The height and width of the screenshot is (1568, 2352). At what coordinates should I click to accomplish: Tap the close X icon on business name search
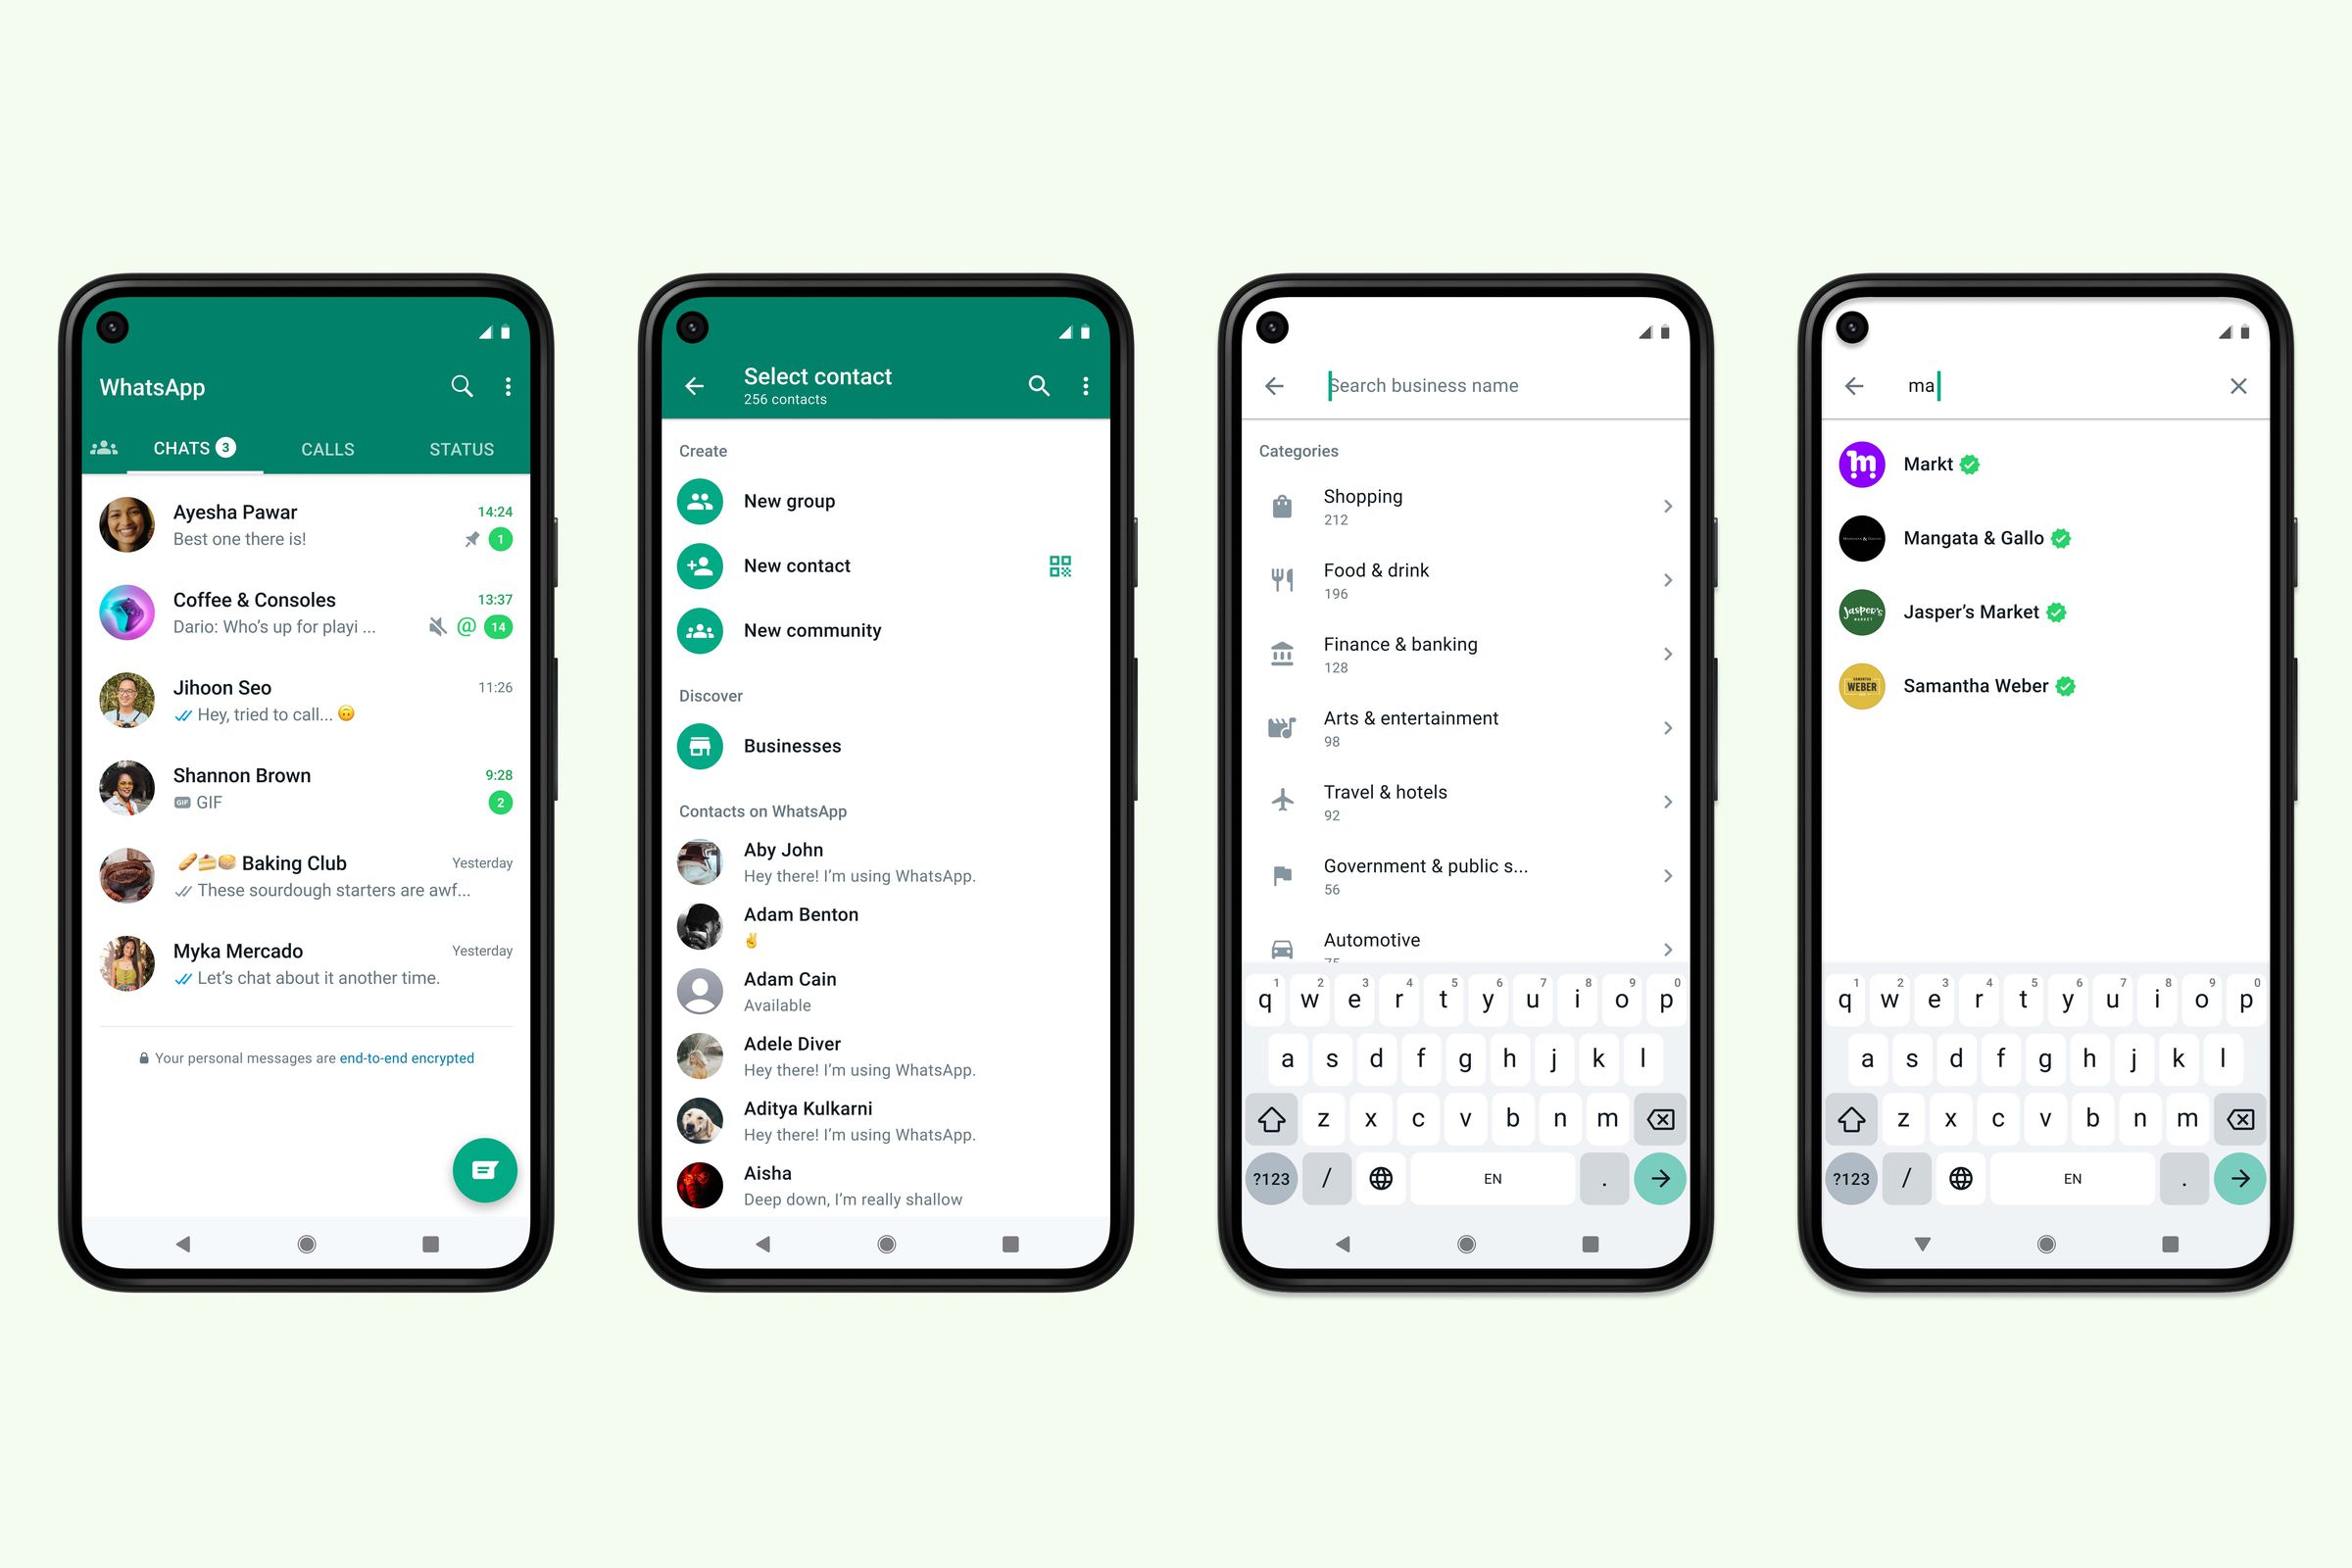click(x=2242, y=383)
